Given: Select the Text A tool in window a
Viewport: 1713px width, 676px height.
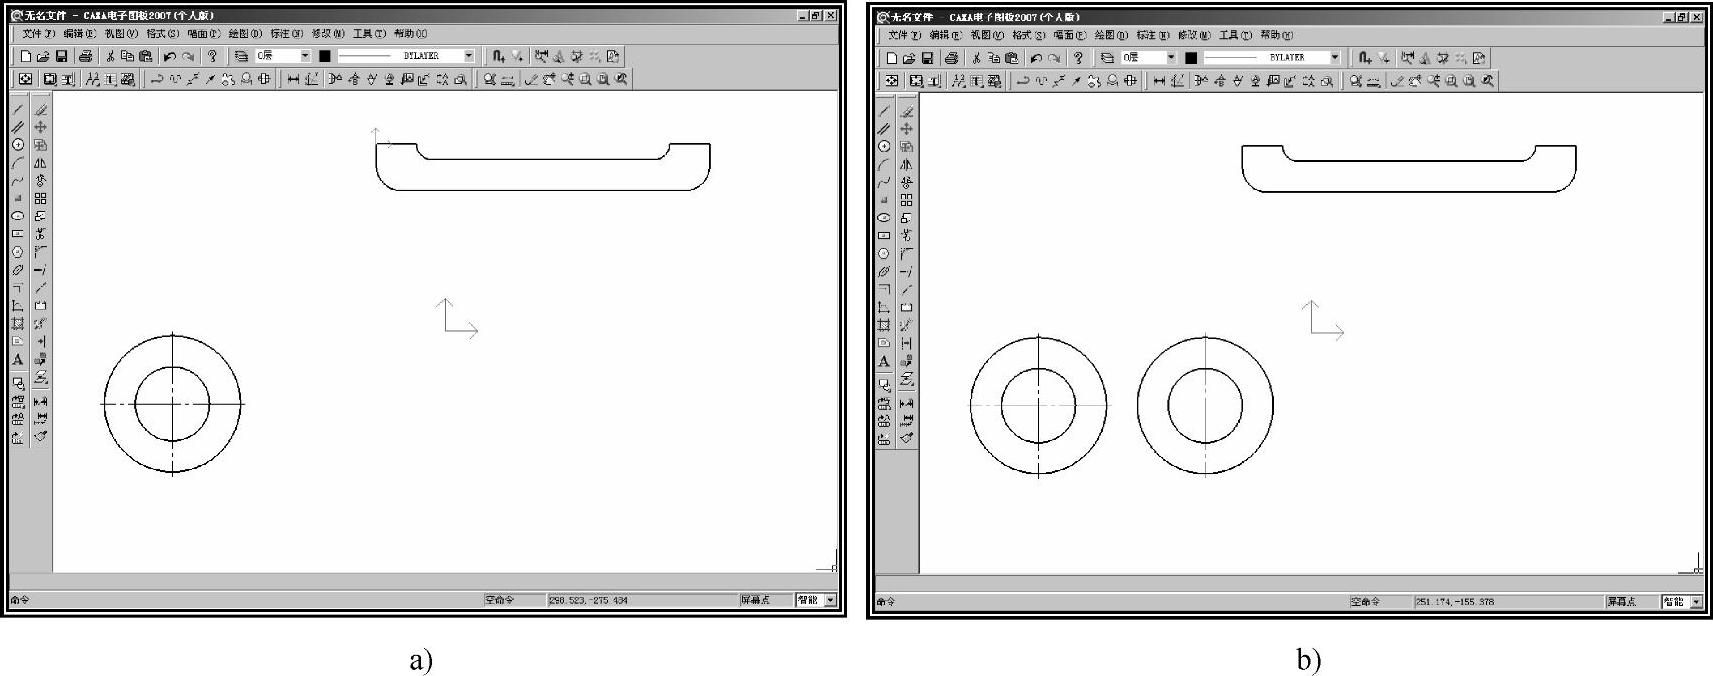Looking at the screenshot, I should click(x=18, y=360).
